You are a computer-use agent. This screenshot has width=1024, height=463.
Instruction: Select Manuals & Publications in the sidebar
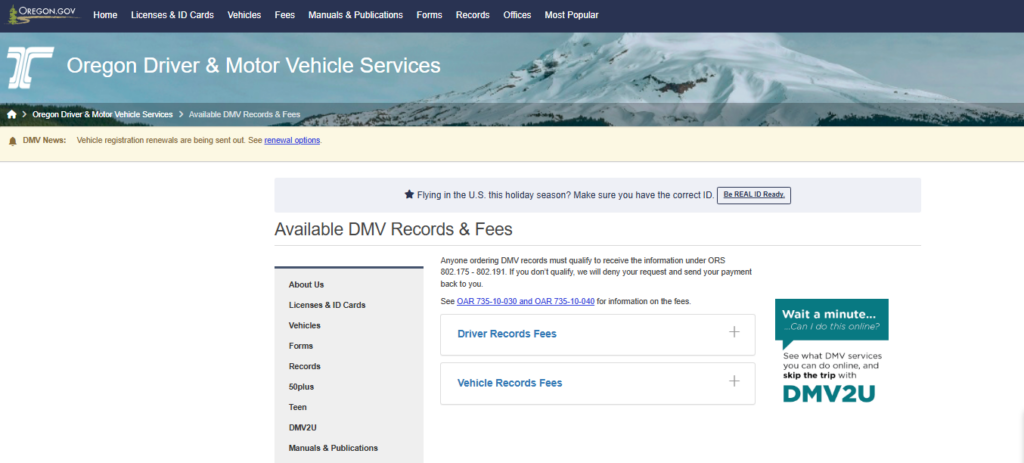coord(333,448)
